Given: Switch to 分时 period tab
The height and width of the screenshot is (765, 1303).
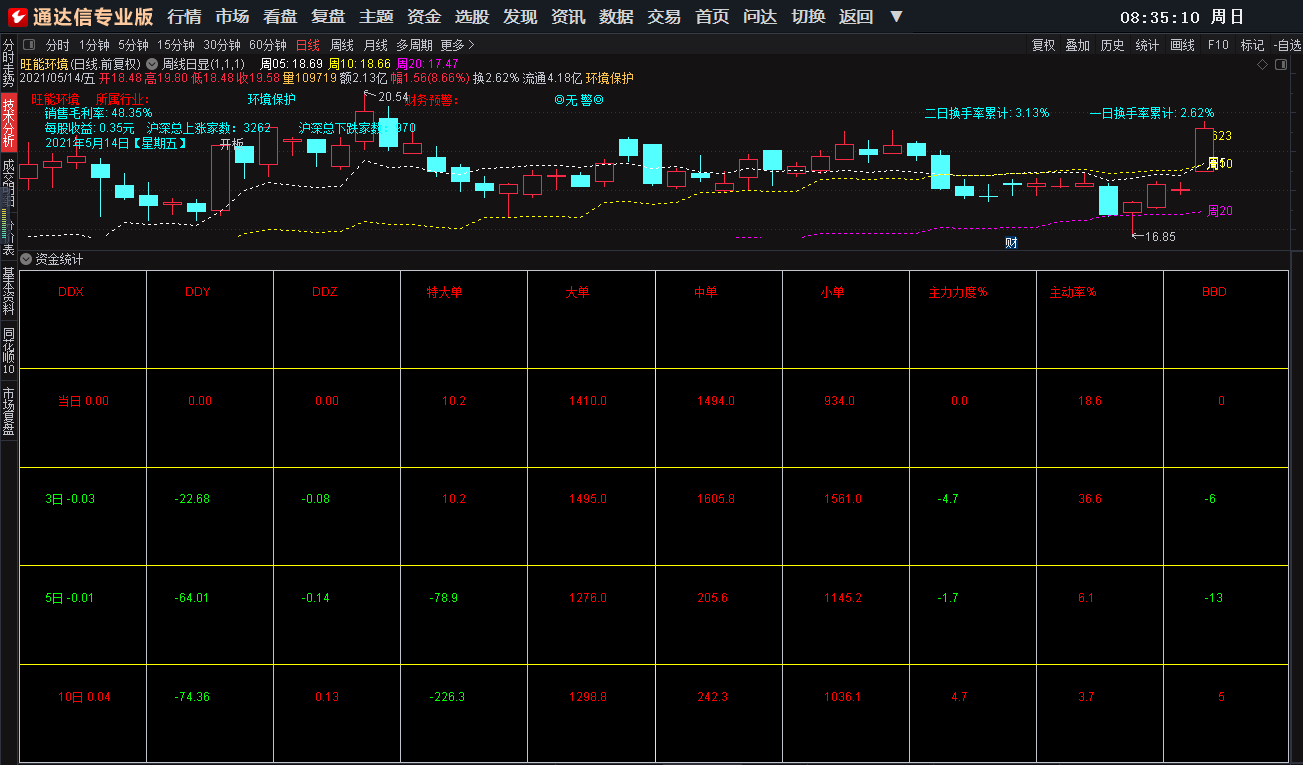Looking at the screenshot, I should pos(57,45).
